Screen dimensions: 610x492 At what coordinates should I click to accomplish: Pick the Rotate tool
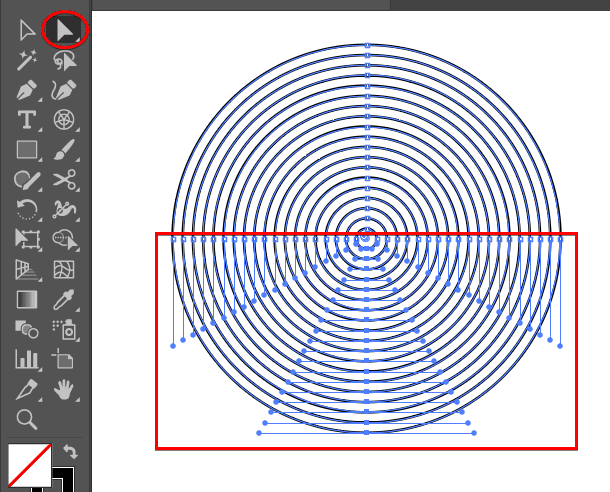tap(27, 210)
